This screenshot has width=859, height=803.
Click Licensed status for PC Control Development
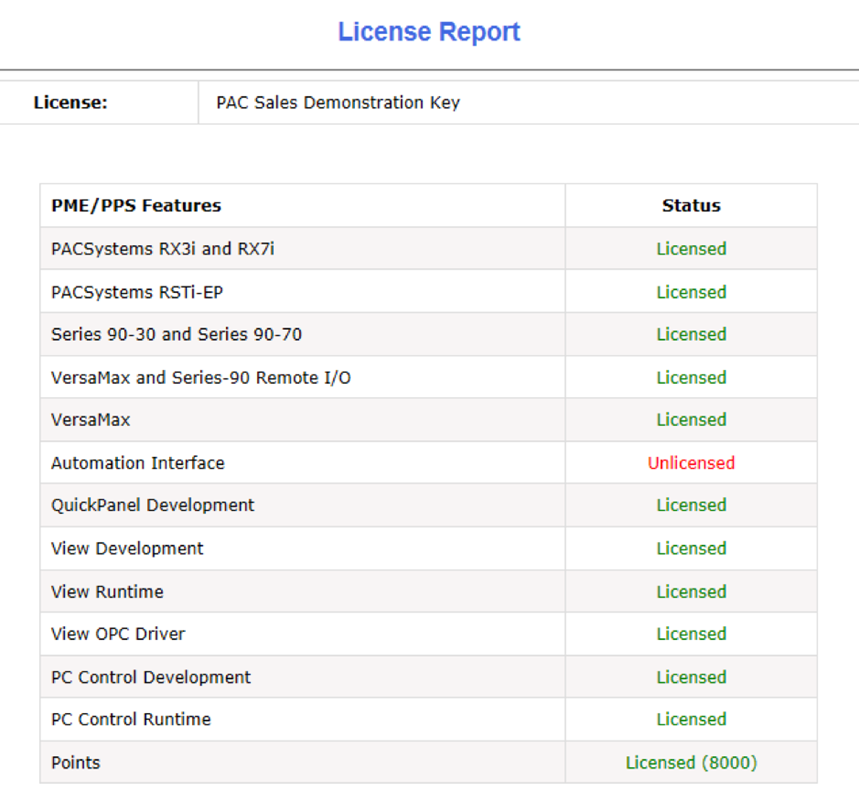[691, 677]
